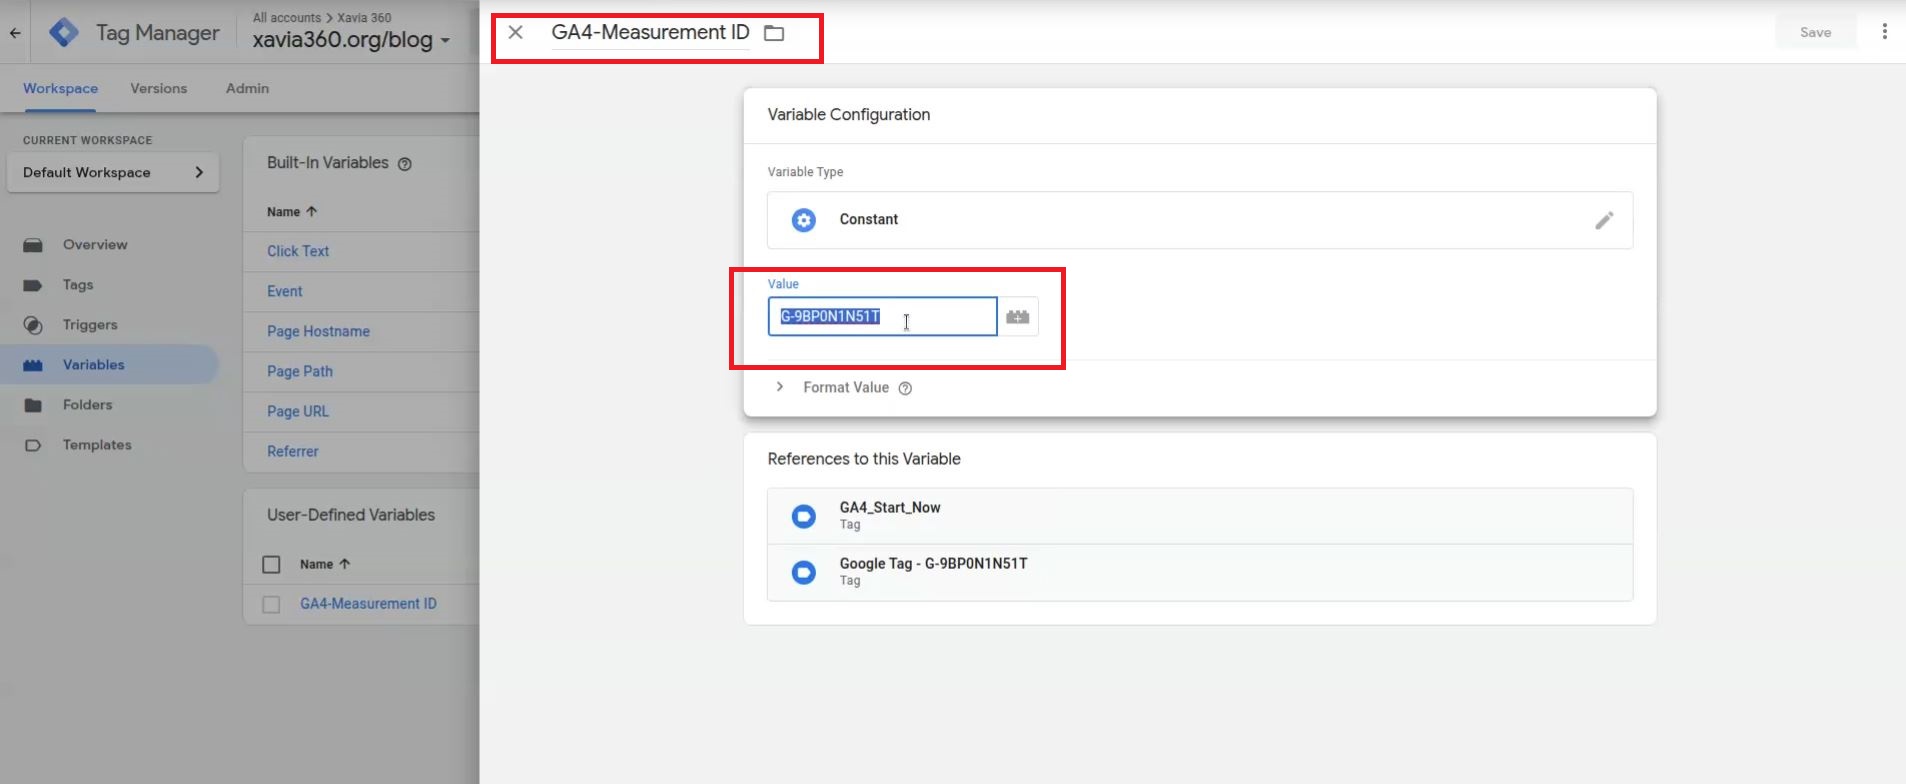Open the Click Text built-in variable

298,251
